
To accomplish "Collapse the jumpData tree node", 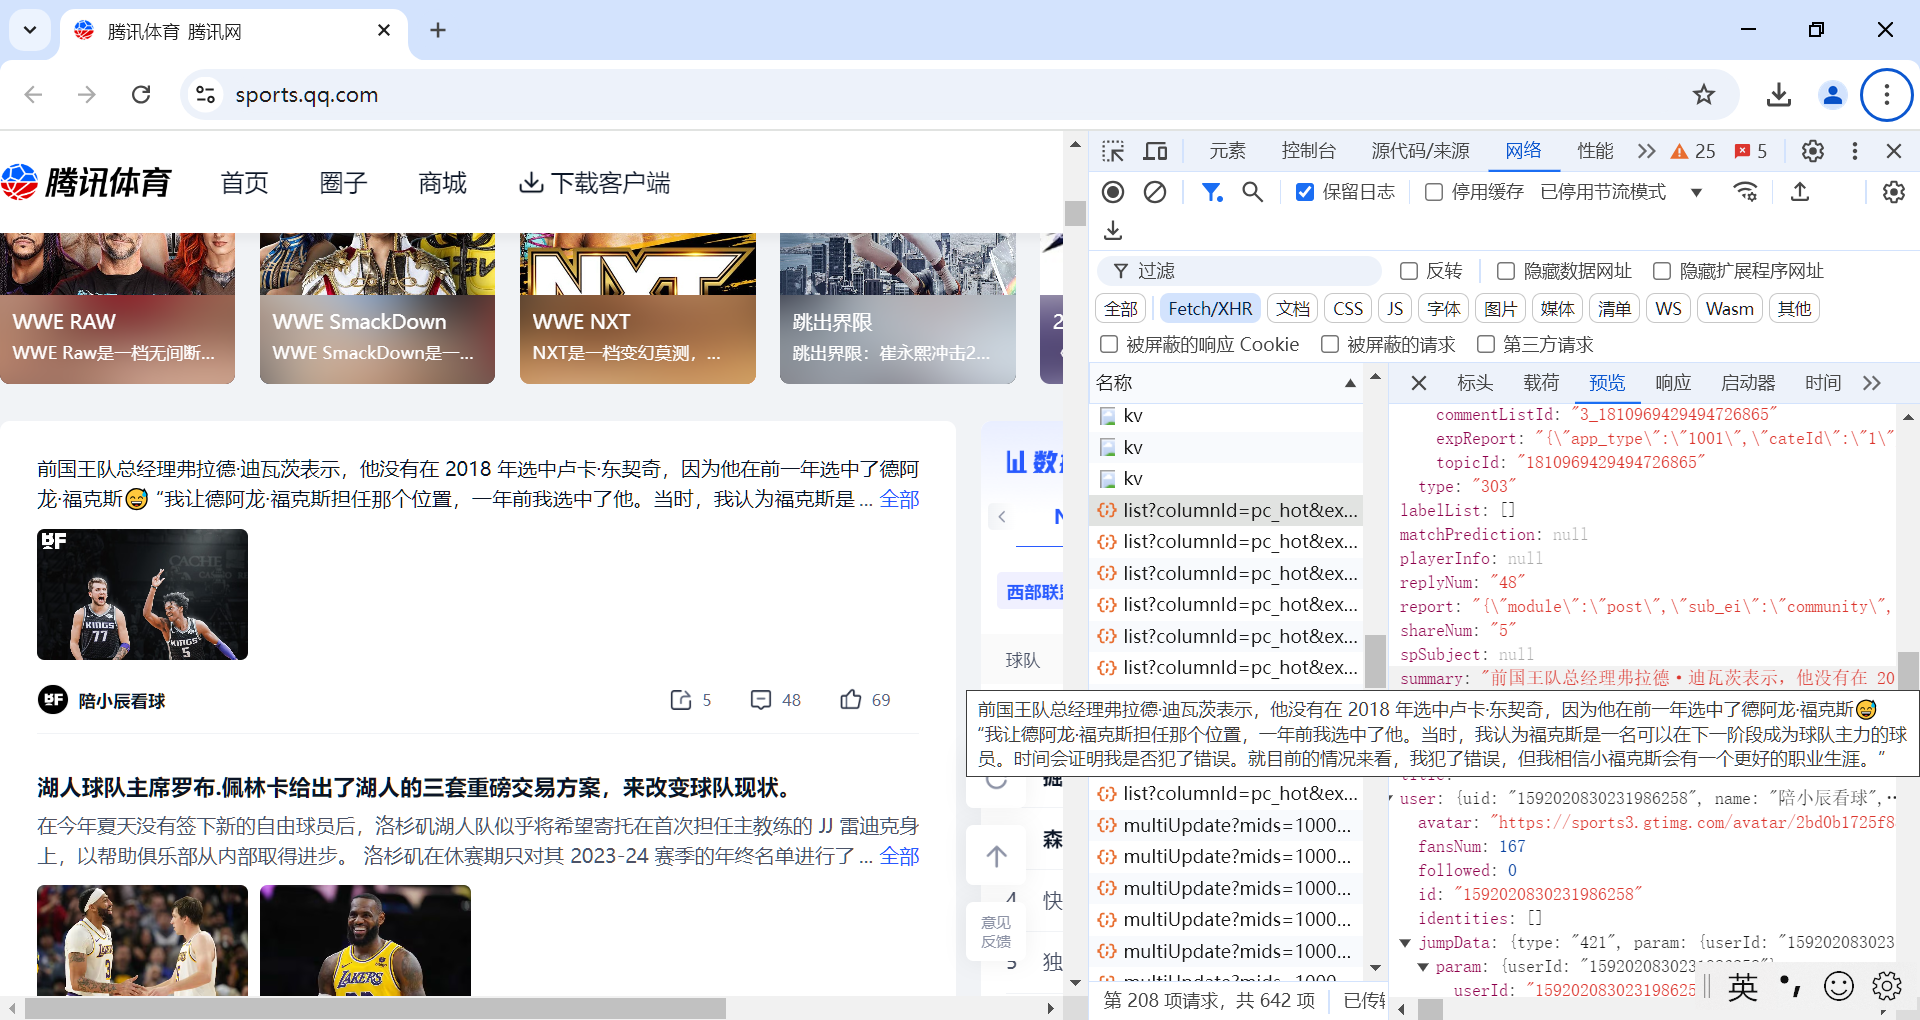I will coord(1405,943).
